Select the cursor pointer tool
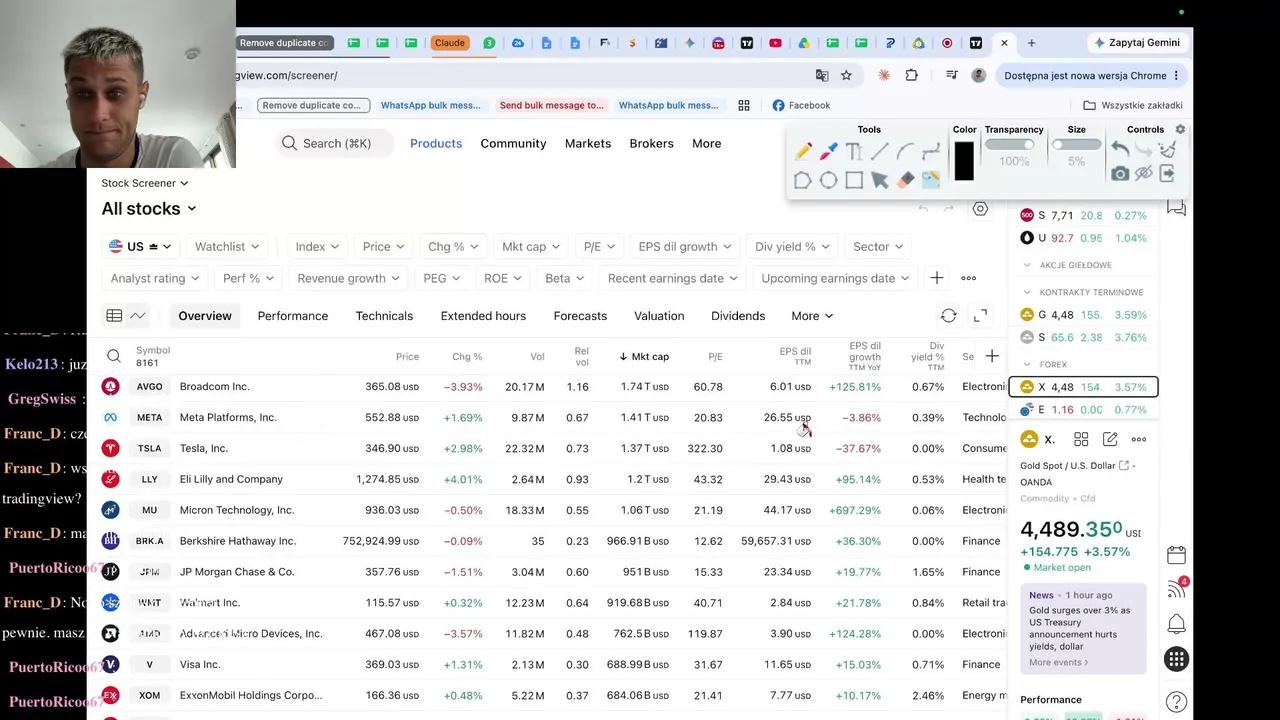This screenshot has height=720, width=1280. click(x=880, y=180)
